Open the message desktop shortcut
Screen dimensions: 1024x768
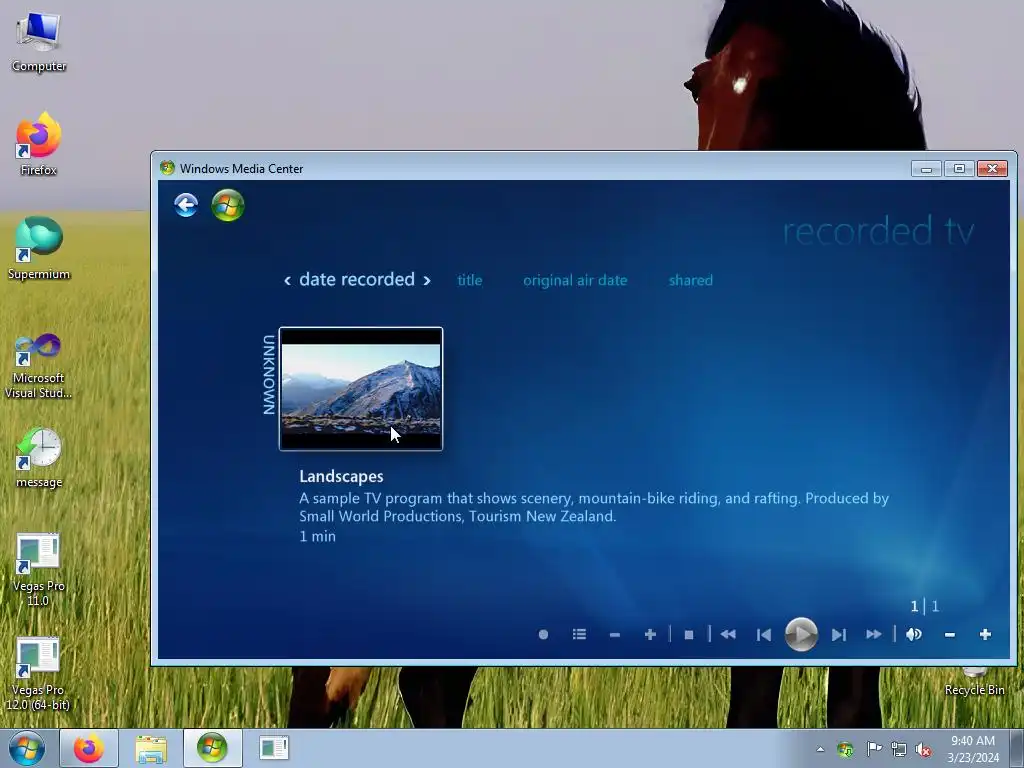coord(39,458)
